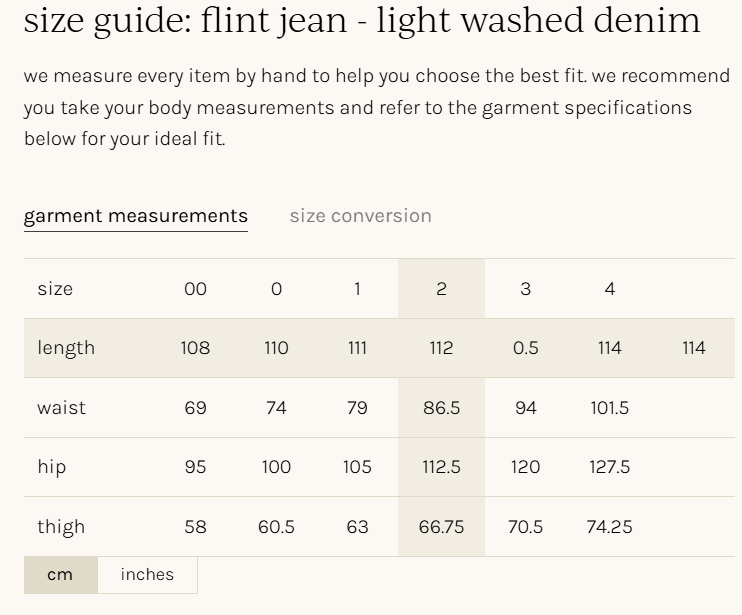Click the length row label
Image resolution: width=742 pixels, height=615 pixels.
click(66, 348)
